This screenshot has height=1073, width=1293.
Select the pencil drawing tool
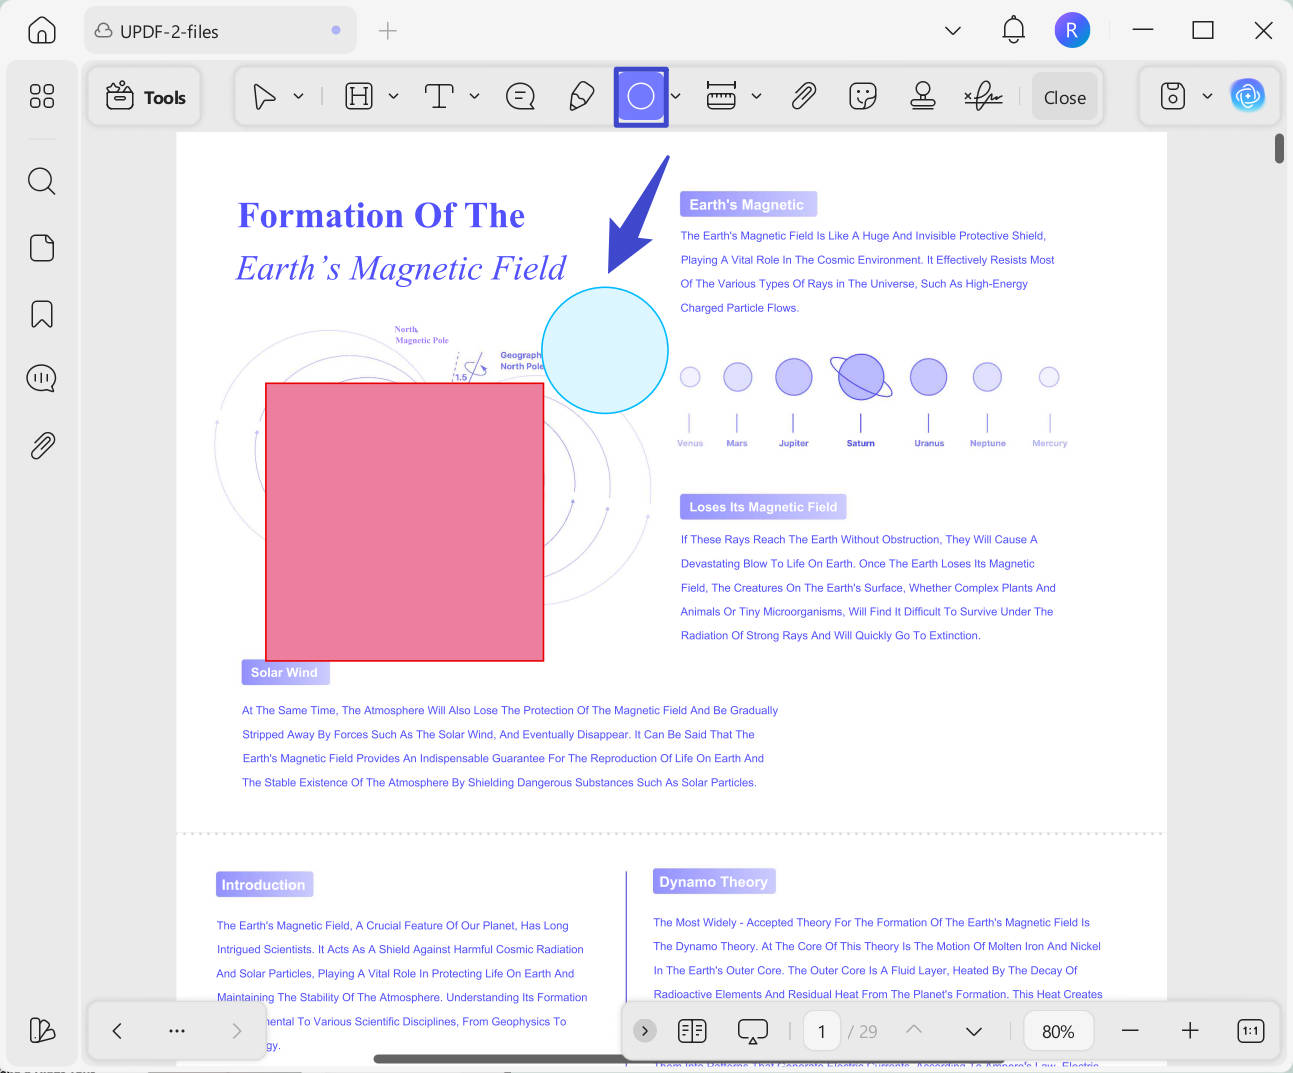pos(581,96)
